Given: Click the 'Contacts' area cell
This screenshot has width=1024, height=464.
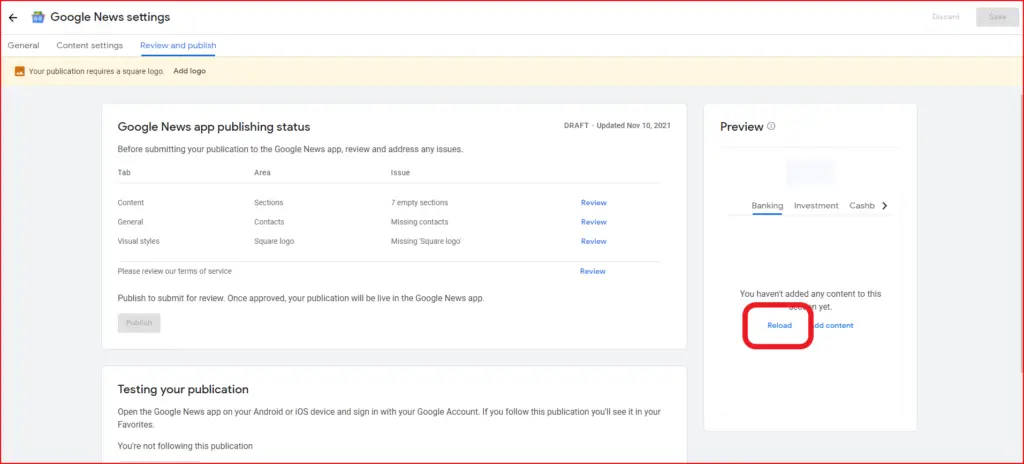Looking at the screenshot, I should click(x=269, y=222).
